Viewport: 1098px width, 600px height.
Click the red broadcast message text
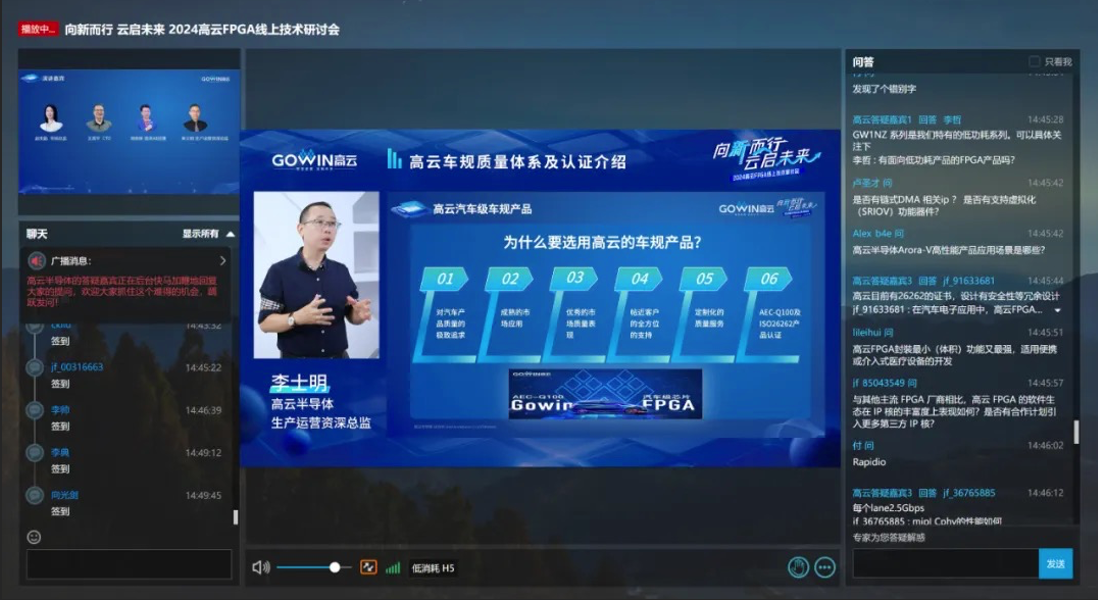(x=122, y=291)
